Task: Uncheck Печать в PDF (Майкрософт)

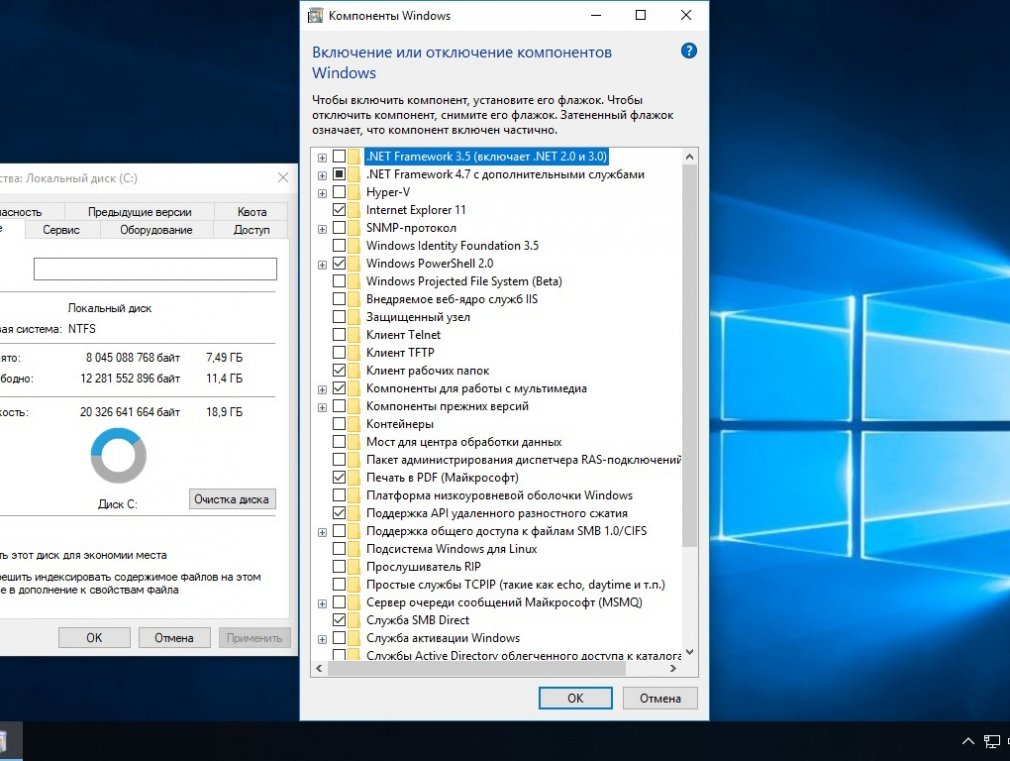Action: coord(339,477)
